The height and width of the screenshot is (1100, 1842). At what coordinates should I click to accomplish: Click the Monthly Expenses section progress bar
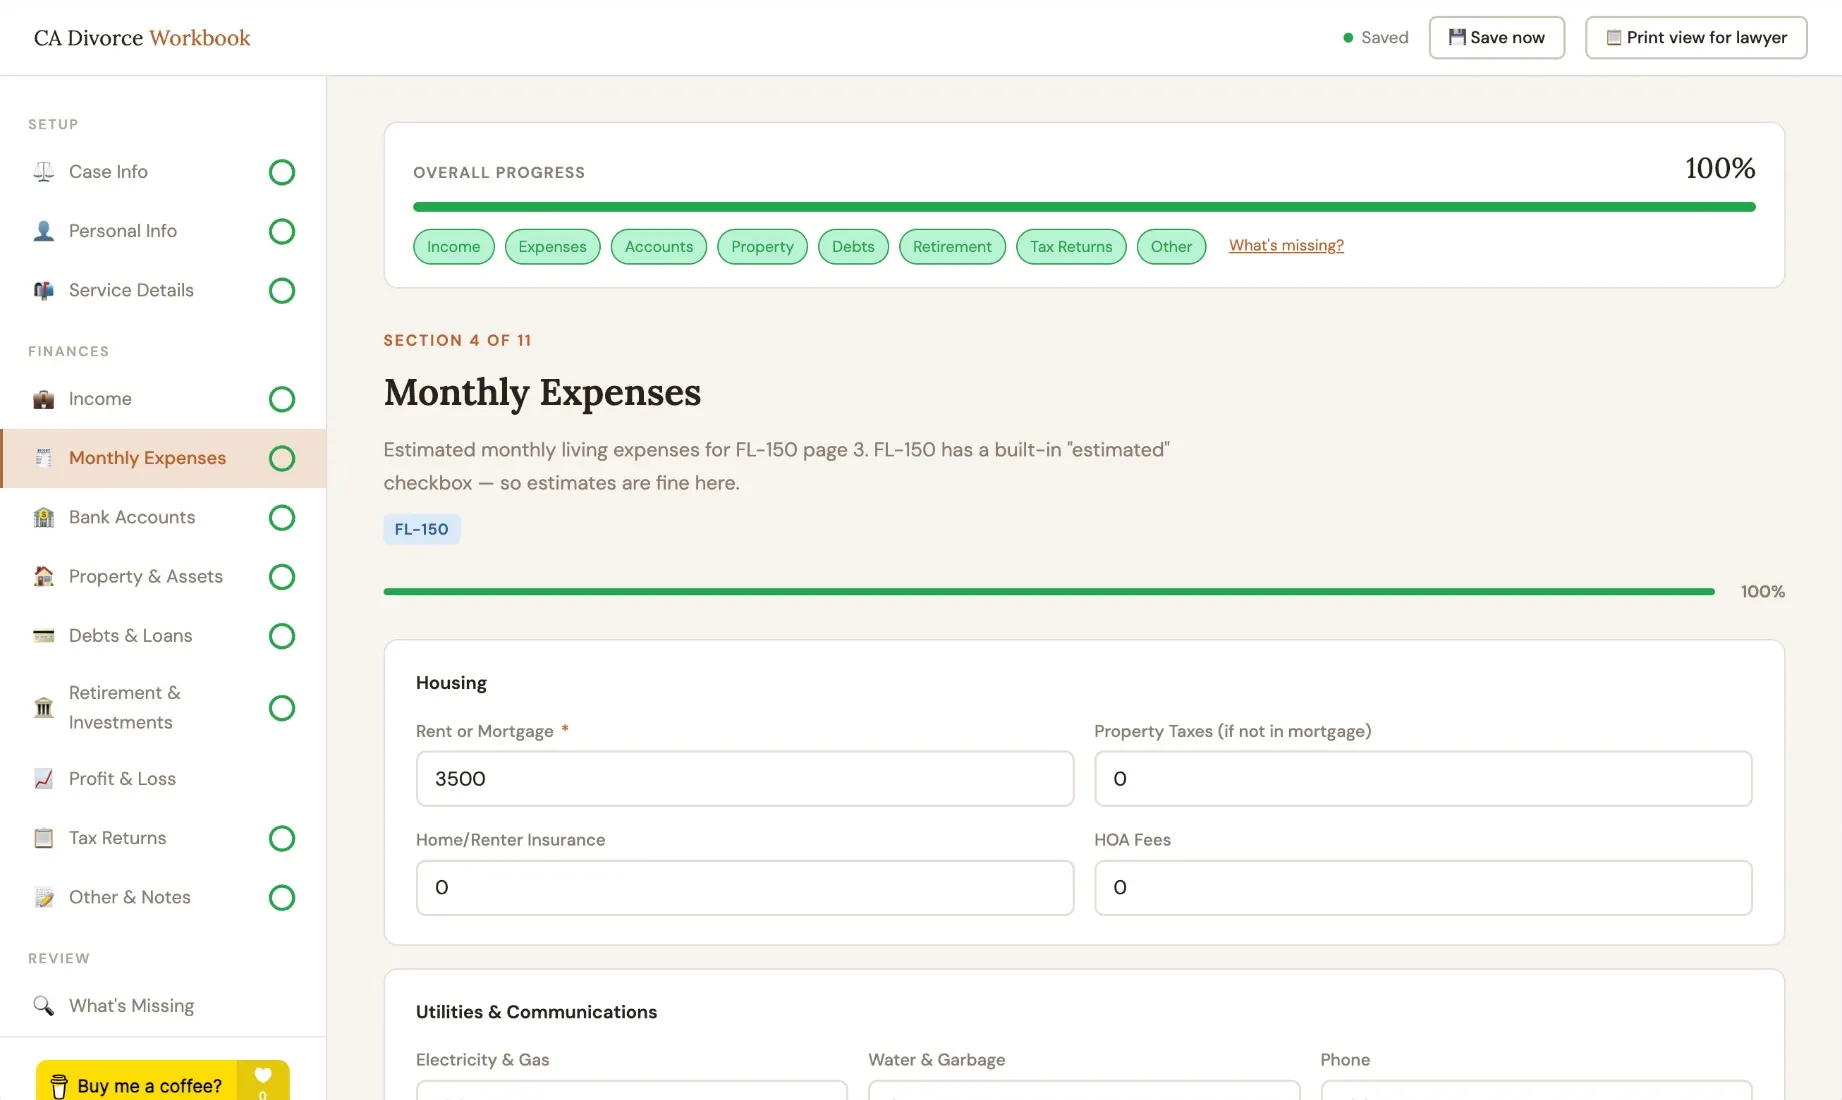tap(1049, 592)
